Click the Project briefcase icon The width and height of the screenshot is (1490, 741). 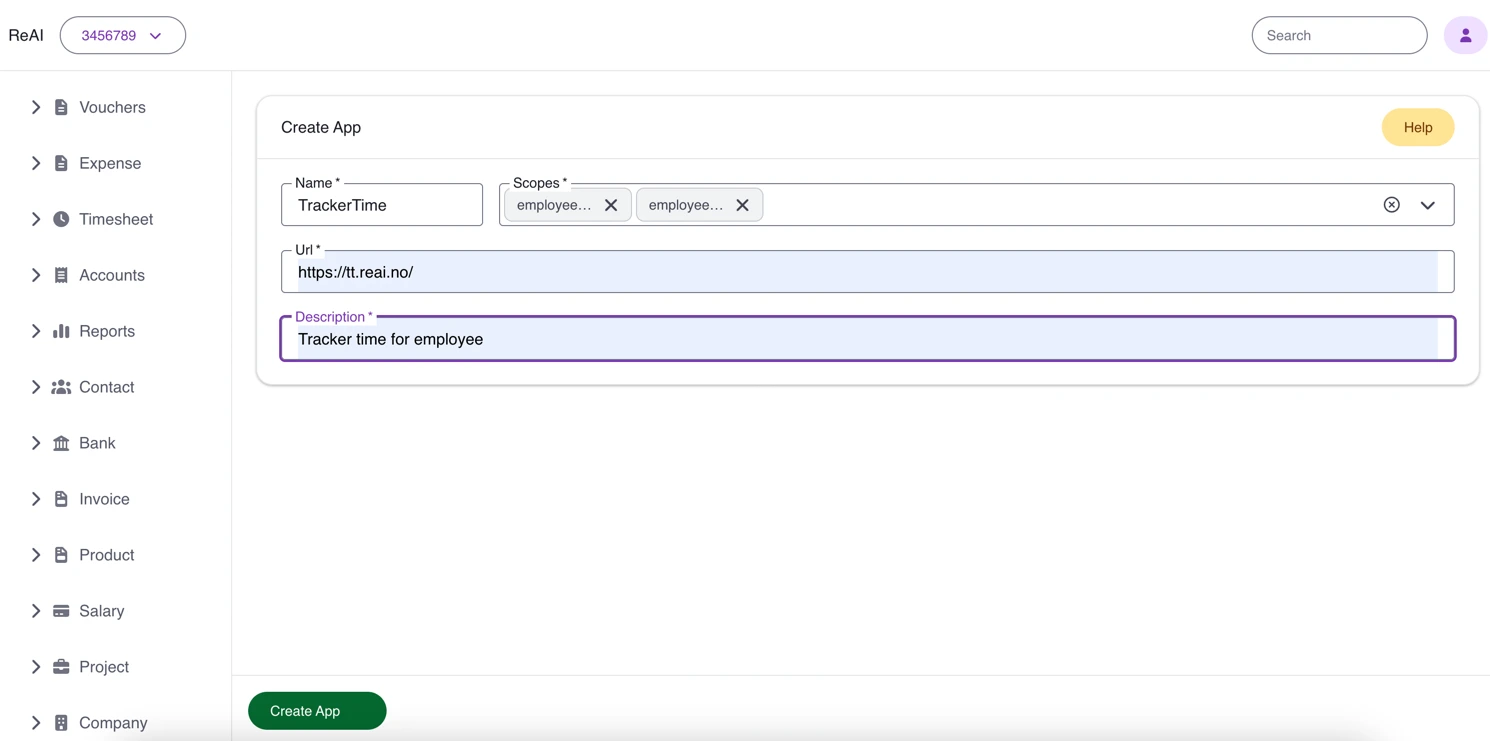[62, 667]
